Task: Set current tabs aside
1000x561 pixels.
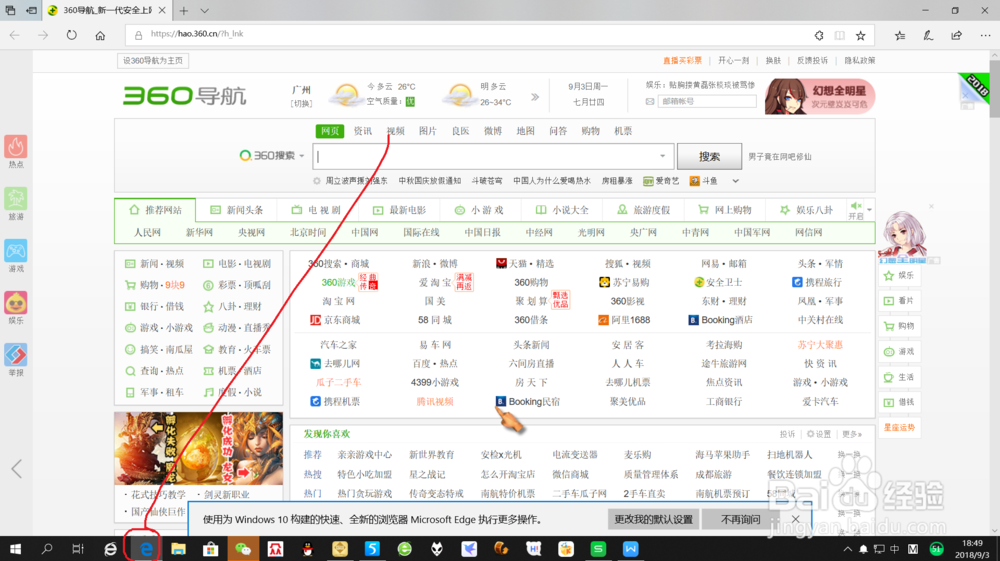Action: 31,10
